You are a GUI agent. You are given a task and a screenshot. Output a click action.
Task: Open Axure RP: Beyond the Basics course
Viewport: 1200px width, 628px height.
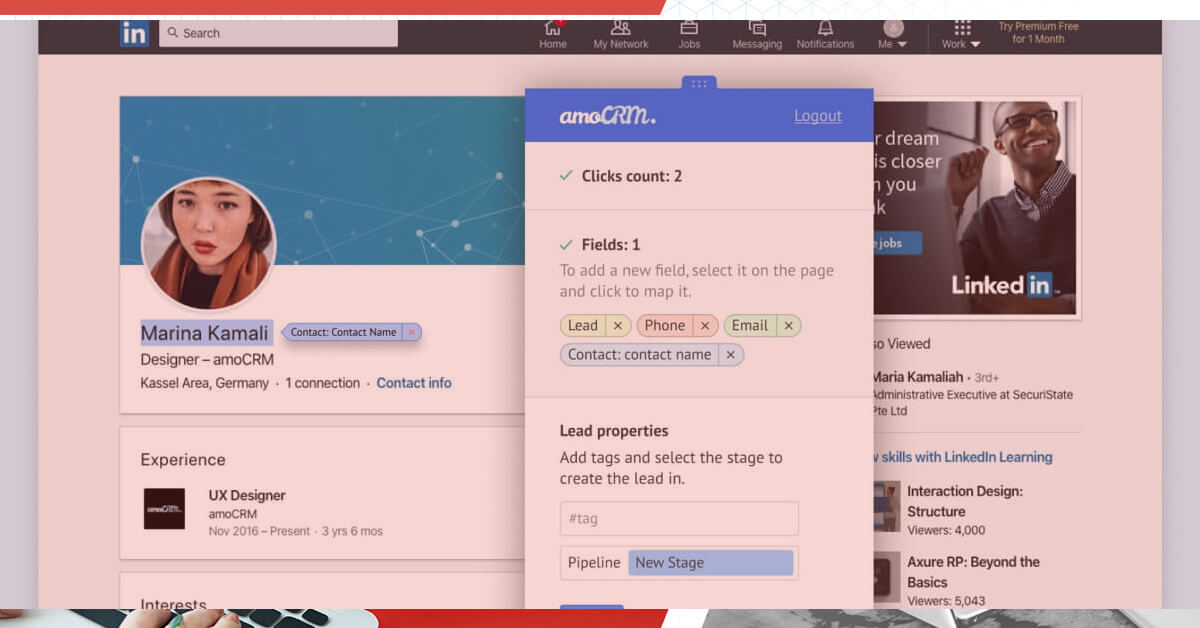(x=973, y=572)
